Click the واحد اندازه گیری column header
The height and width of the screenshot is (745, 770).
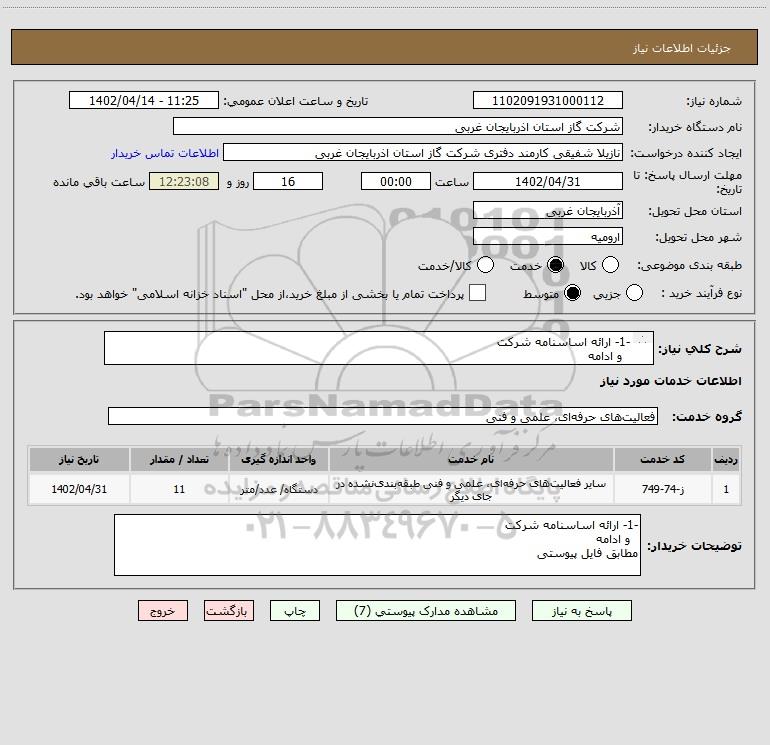coord(278,460)
